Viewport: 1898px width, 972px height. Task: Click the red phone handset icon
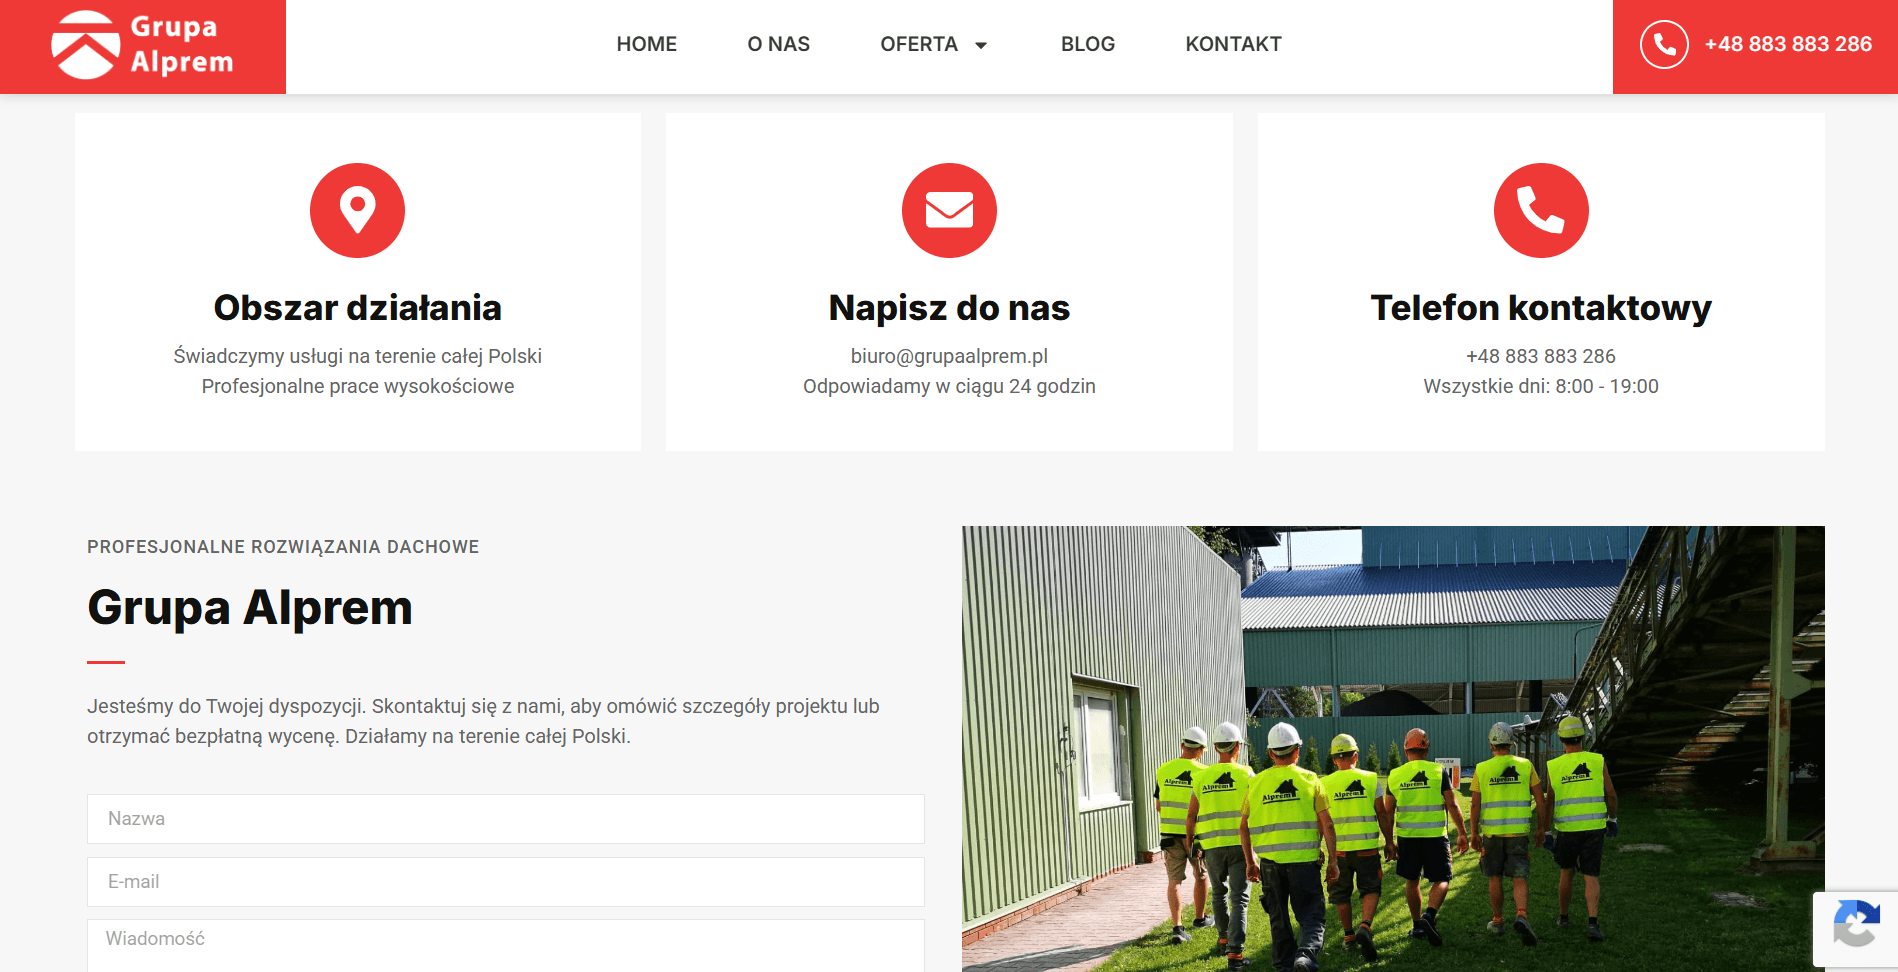(x=1541, y=210)
